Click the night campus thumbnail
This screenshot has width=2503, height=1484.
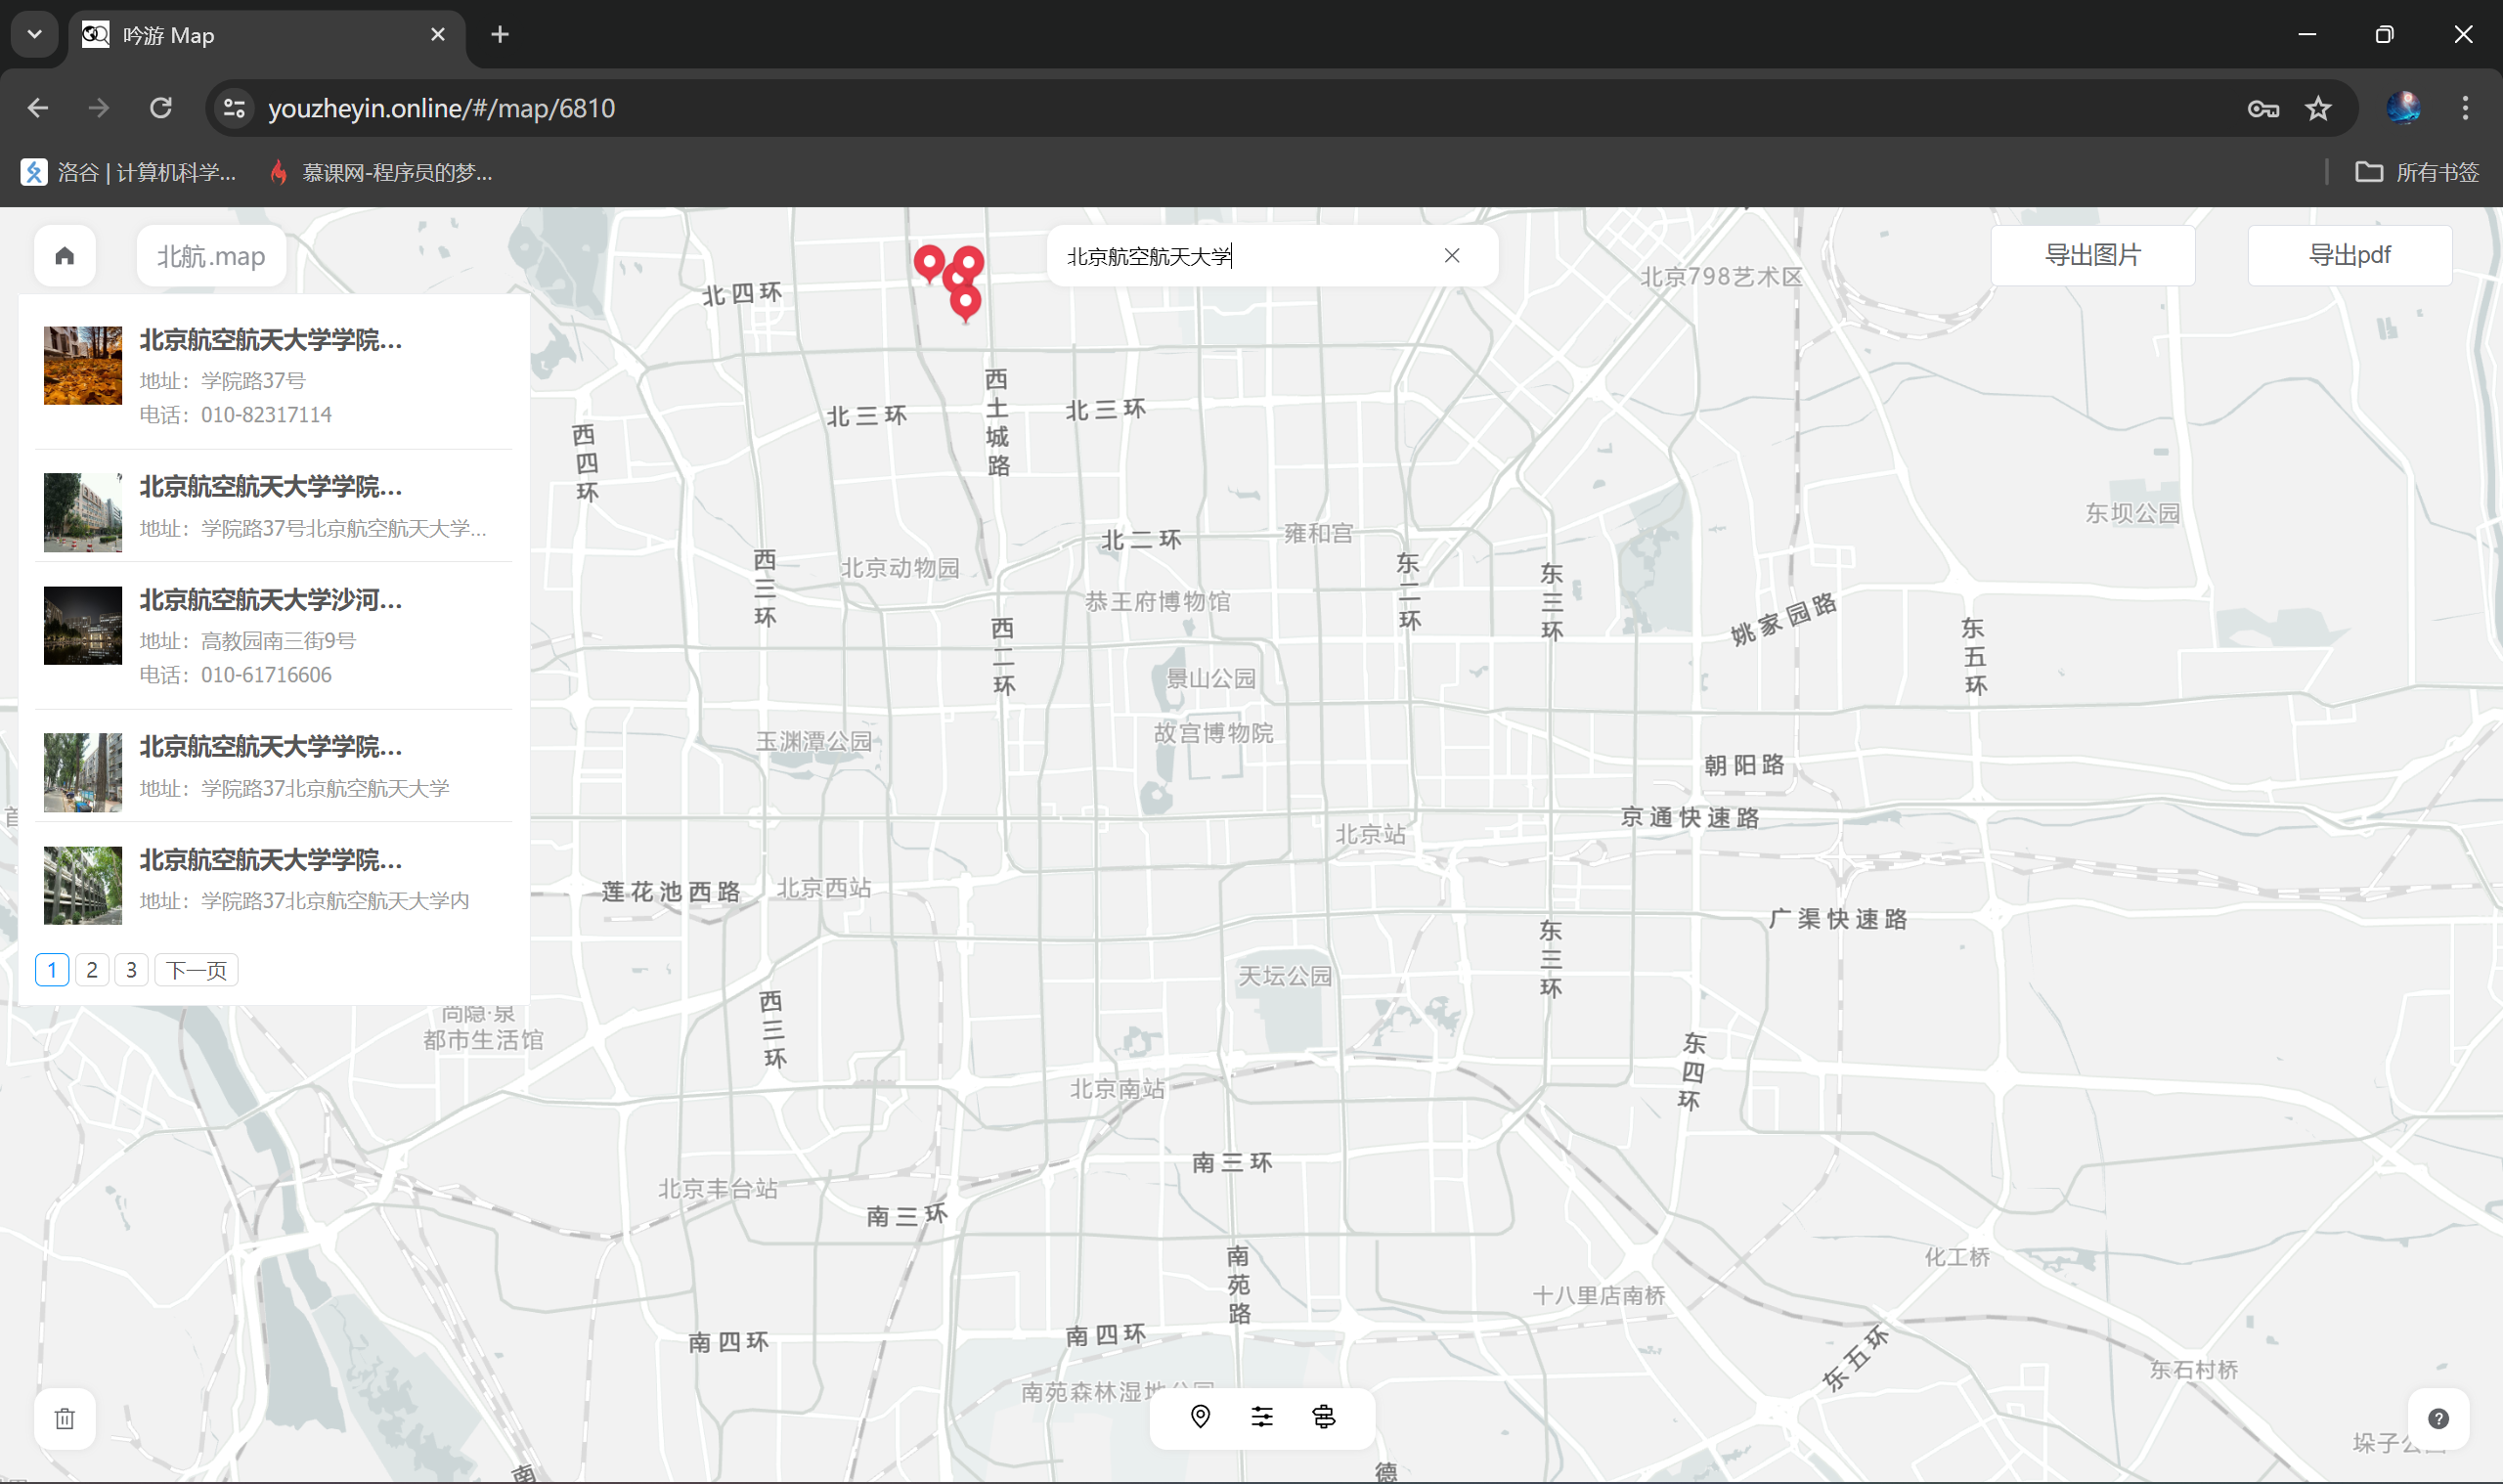pyautogui.click(x=83, y=625)
